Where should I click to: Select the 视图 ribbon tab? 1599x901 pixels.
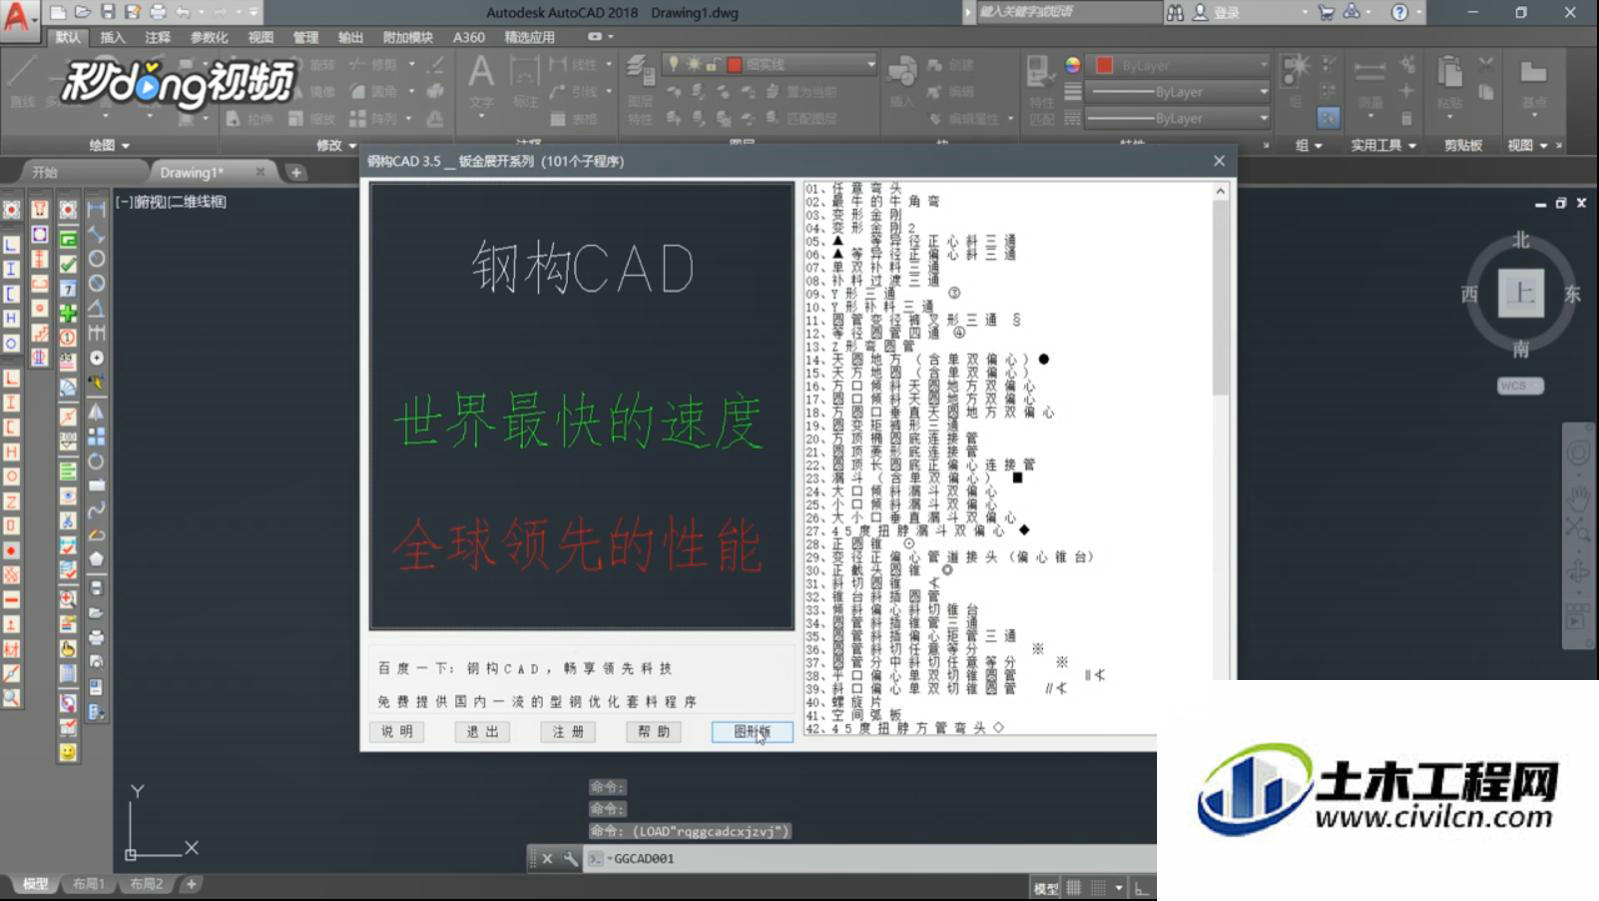(261, 37)
